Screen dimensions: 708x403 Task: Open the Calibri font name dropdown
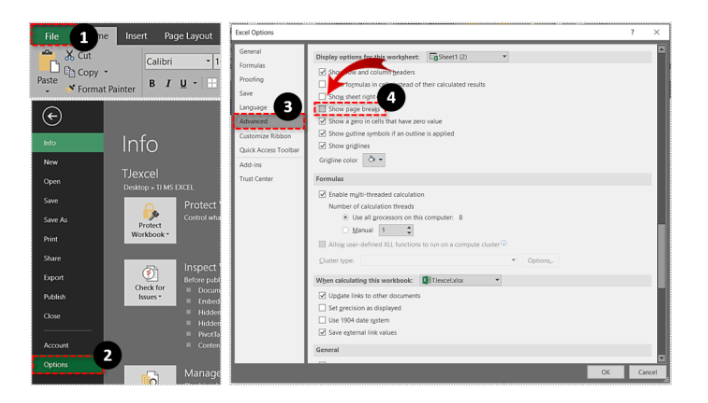[x=208, y=61]
